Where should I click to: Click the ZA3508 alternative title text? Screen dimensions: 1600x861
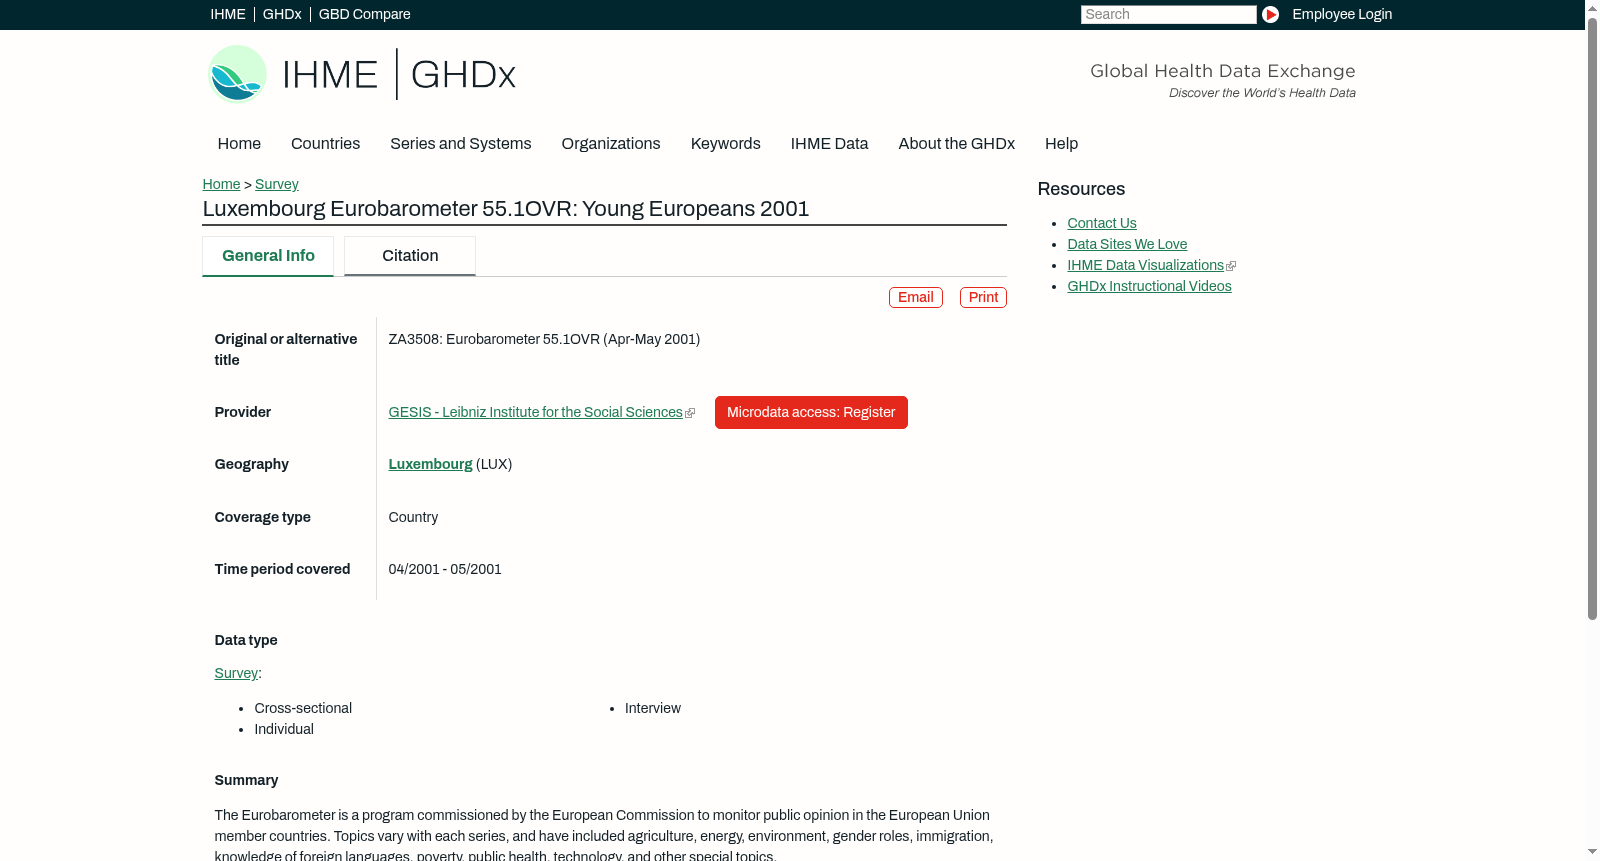pyautogui.click(x=544, y=339)
